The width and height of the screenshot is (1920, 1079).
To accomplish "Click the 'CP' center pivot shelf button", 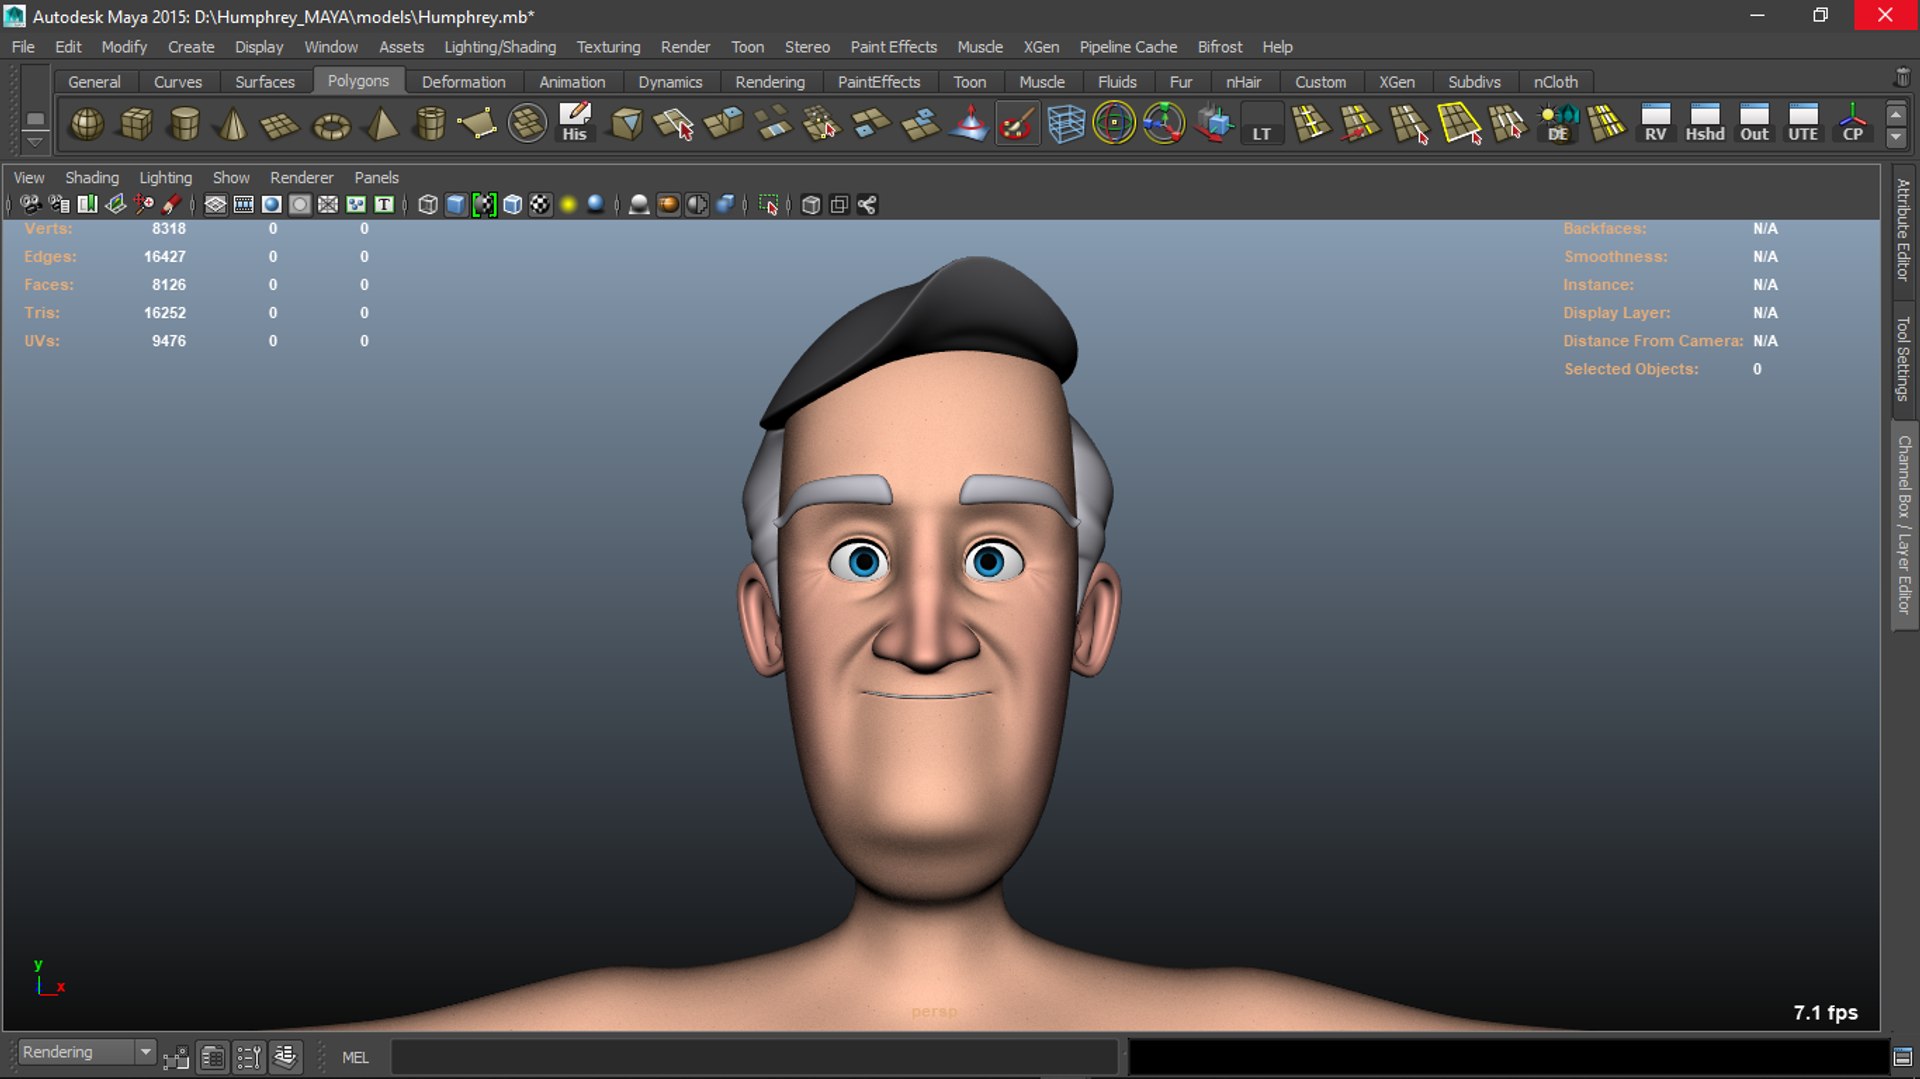I will [1852, 124].
